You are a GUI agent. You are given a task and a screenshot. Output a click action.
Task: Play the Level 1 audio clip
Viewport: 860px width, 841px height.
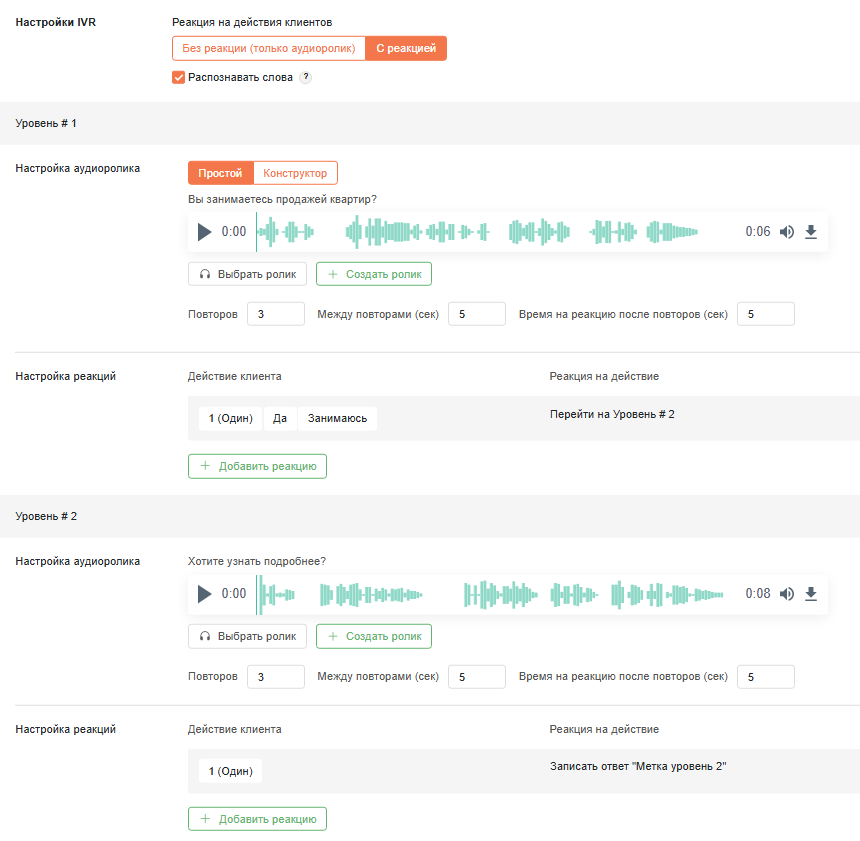click(204, 232)
